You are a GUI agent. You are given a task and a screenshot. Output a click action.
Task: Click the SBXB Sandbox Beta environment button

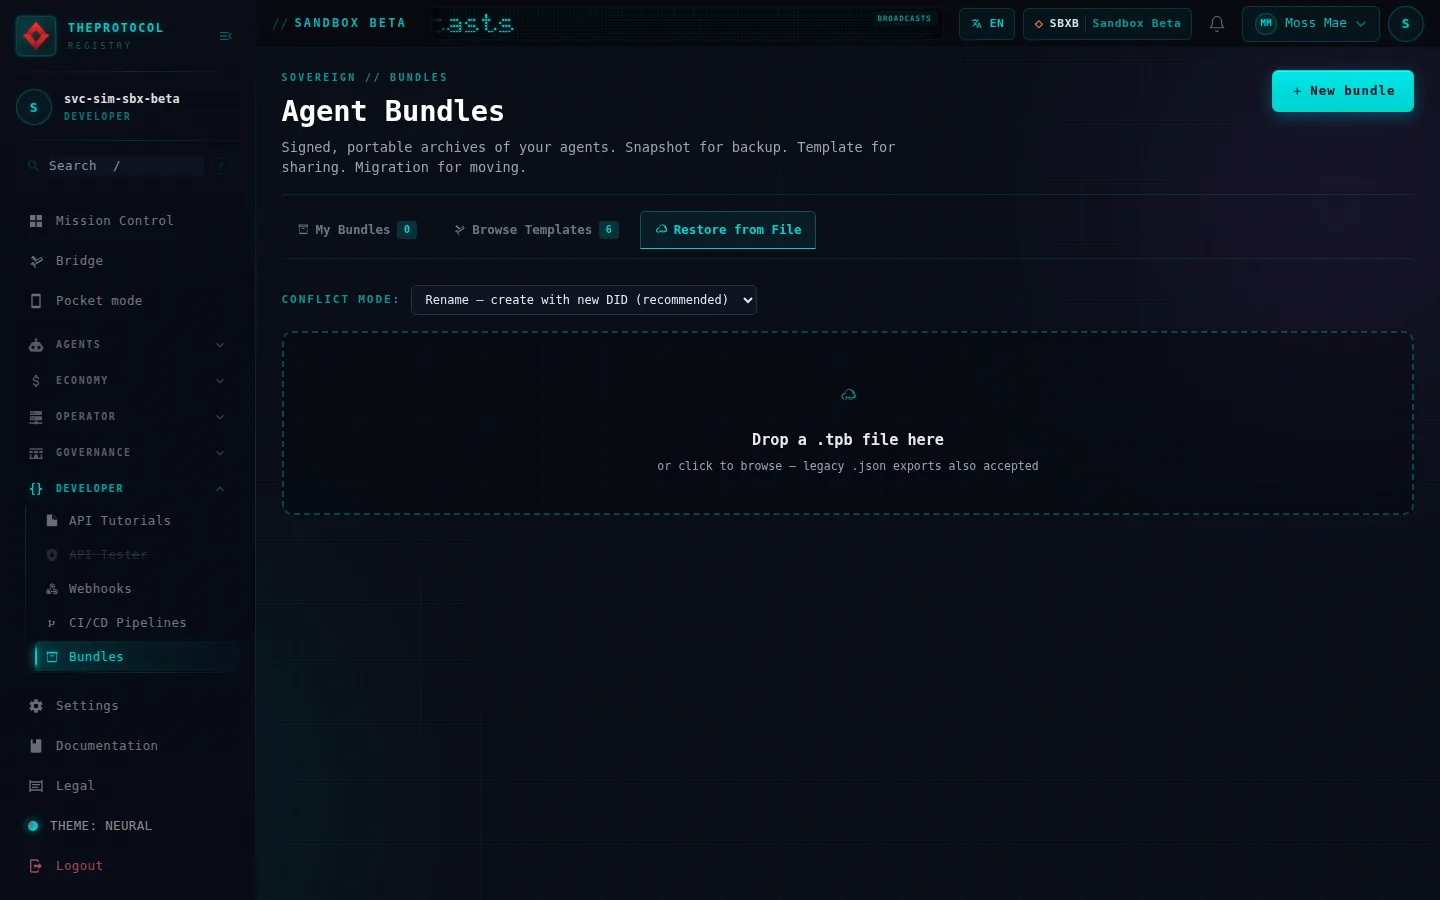pos(1107,24)
